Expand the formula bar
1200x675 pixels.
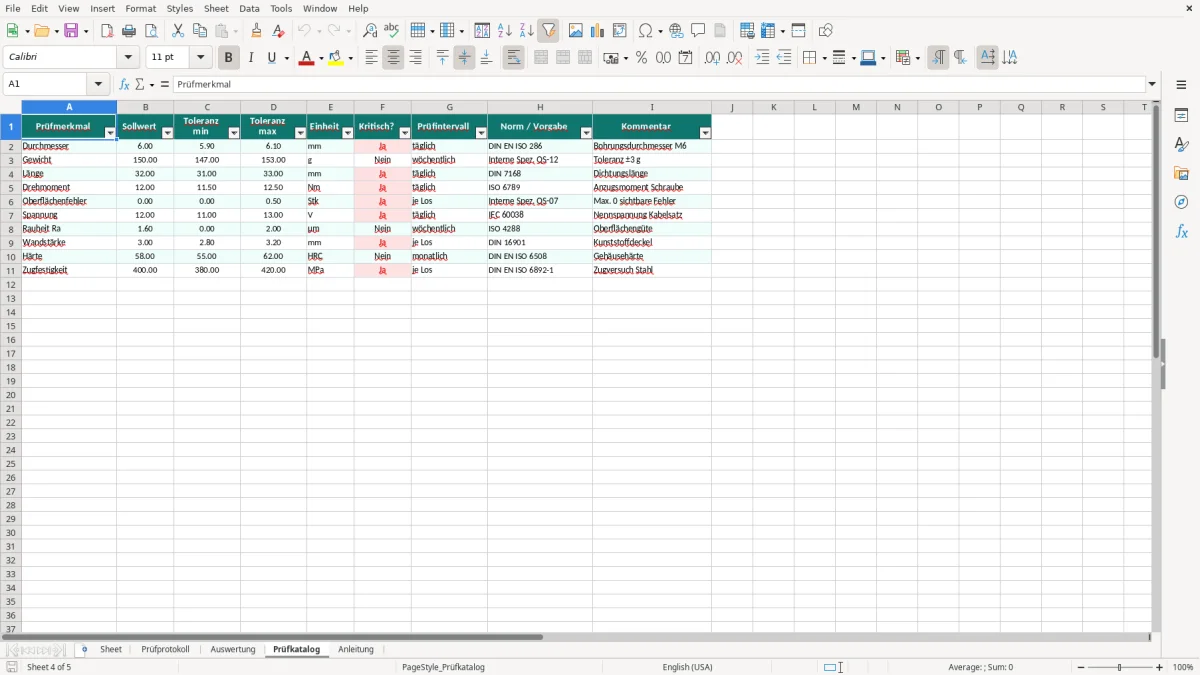[1152, 85]
